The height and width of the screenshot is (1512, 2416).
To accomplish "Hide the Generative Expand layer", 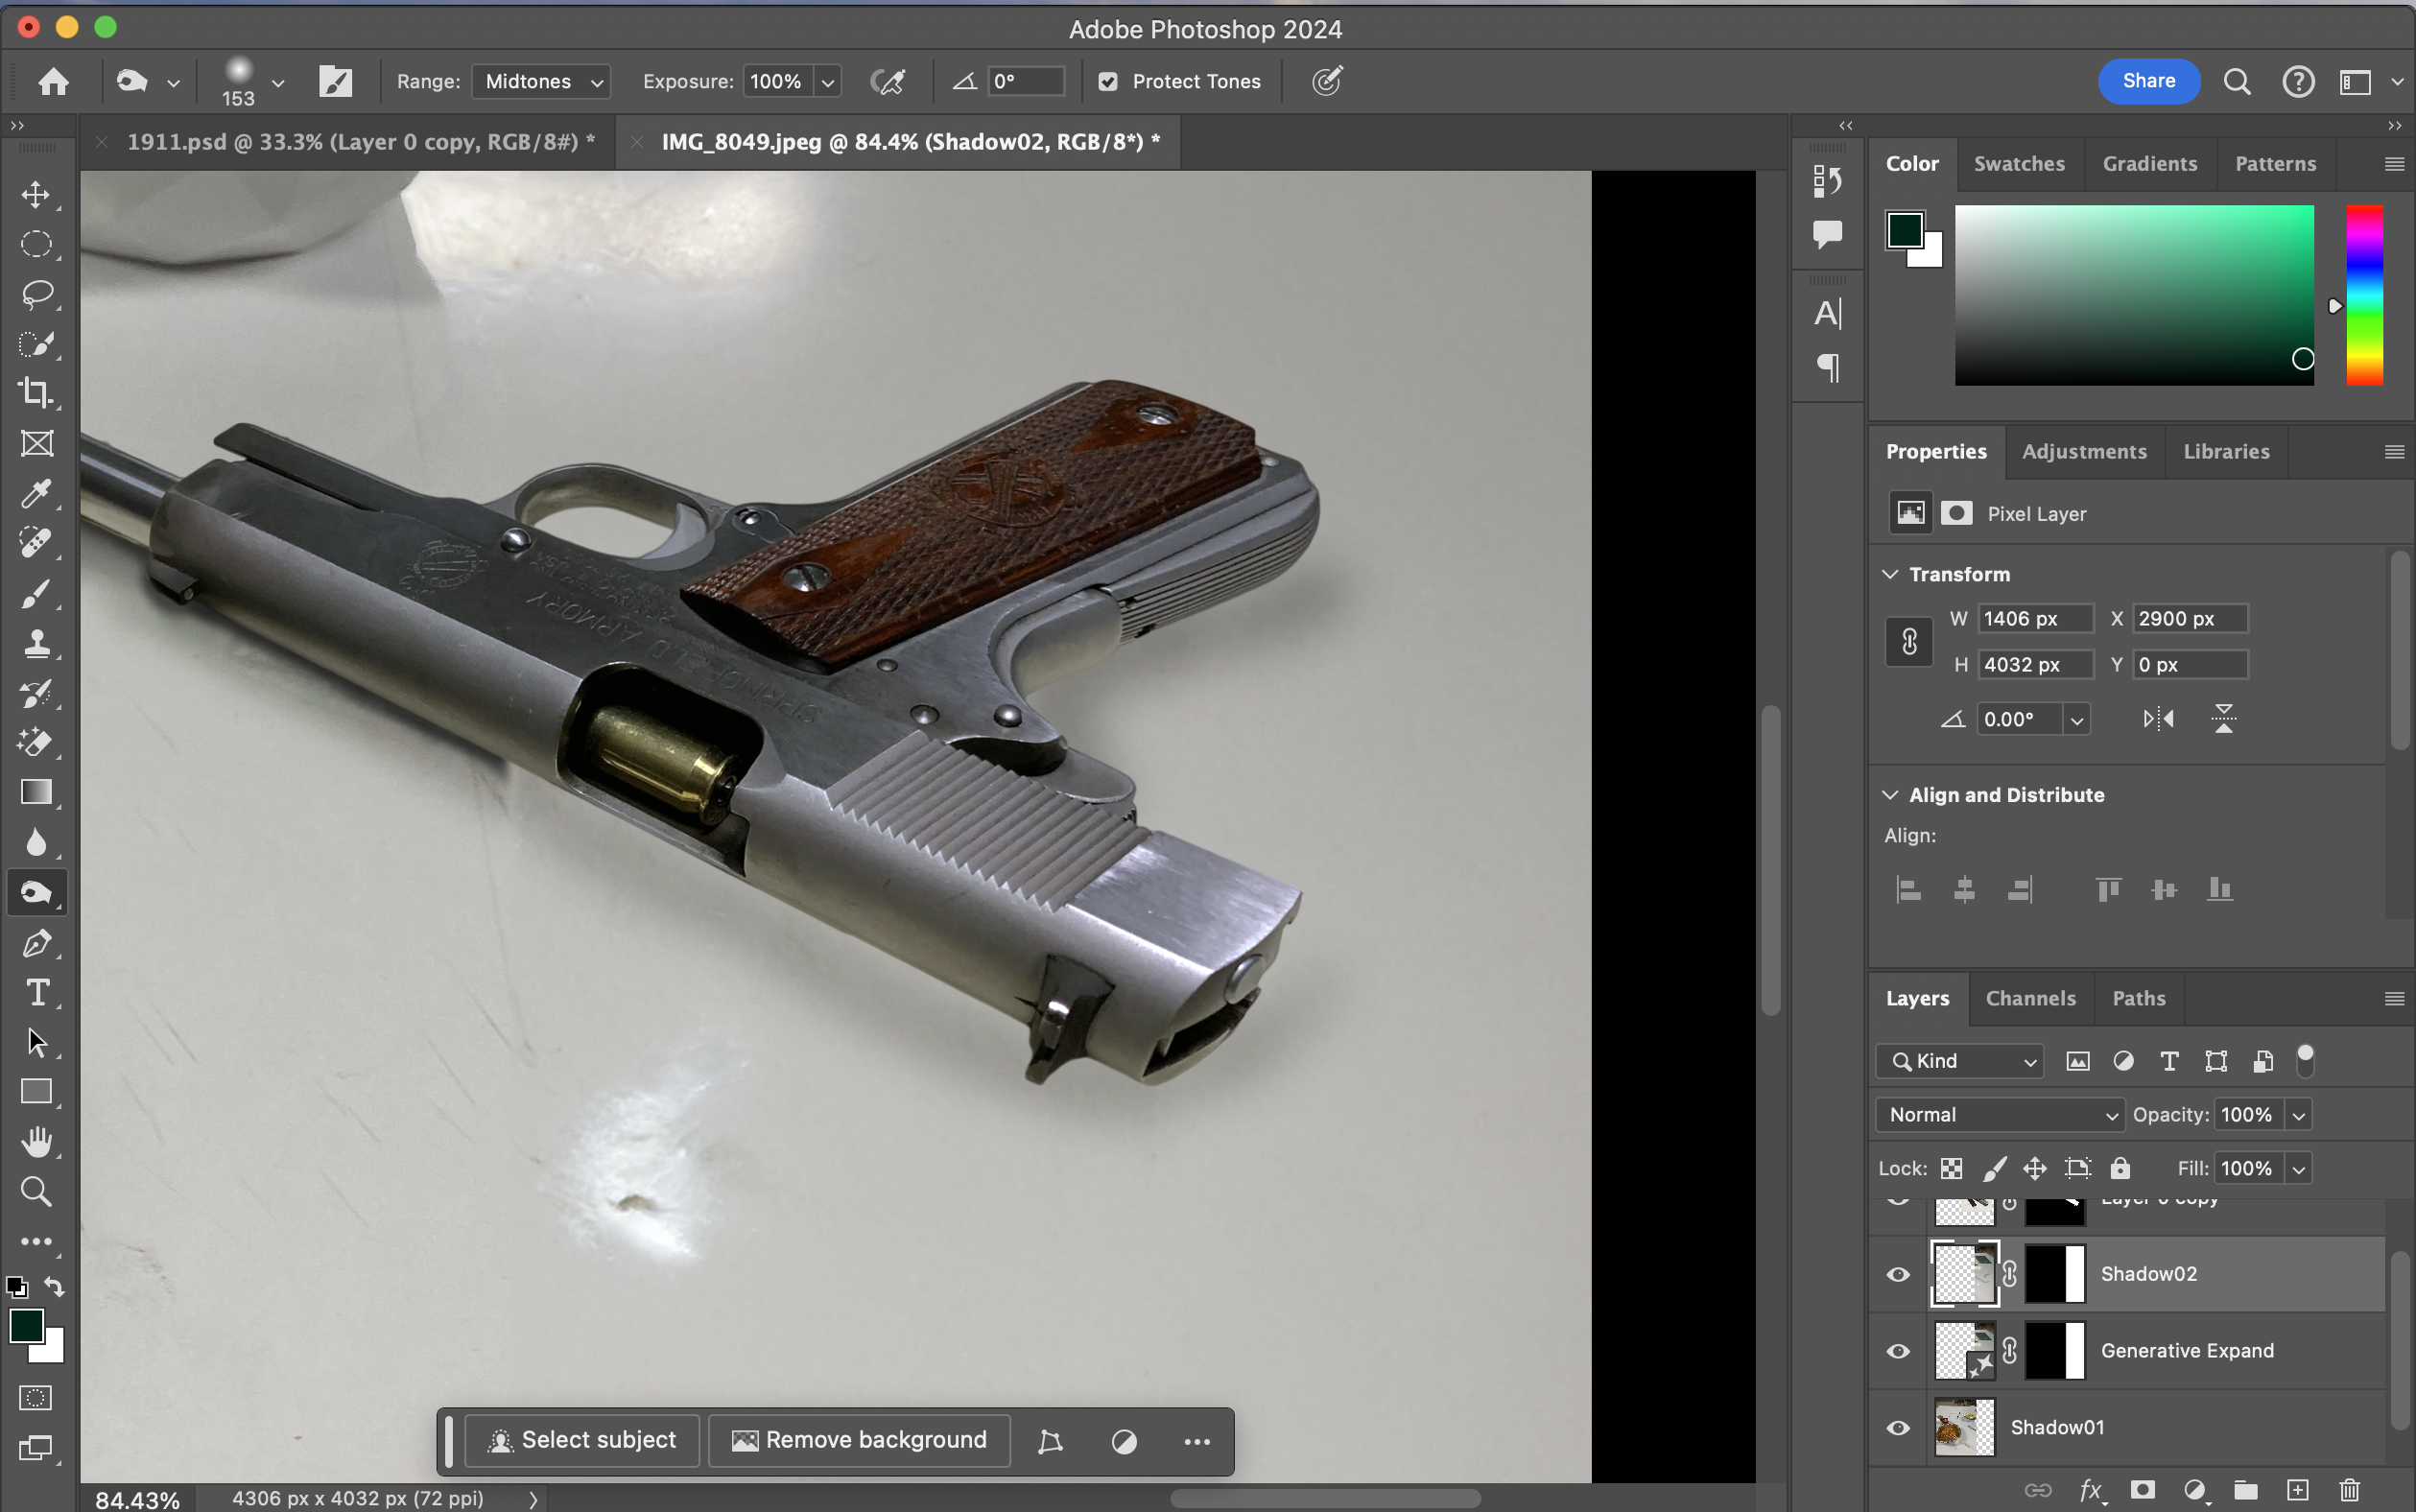I will pyautogui.click(x=1898, y=1351).
